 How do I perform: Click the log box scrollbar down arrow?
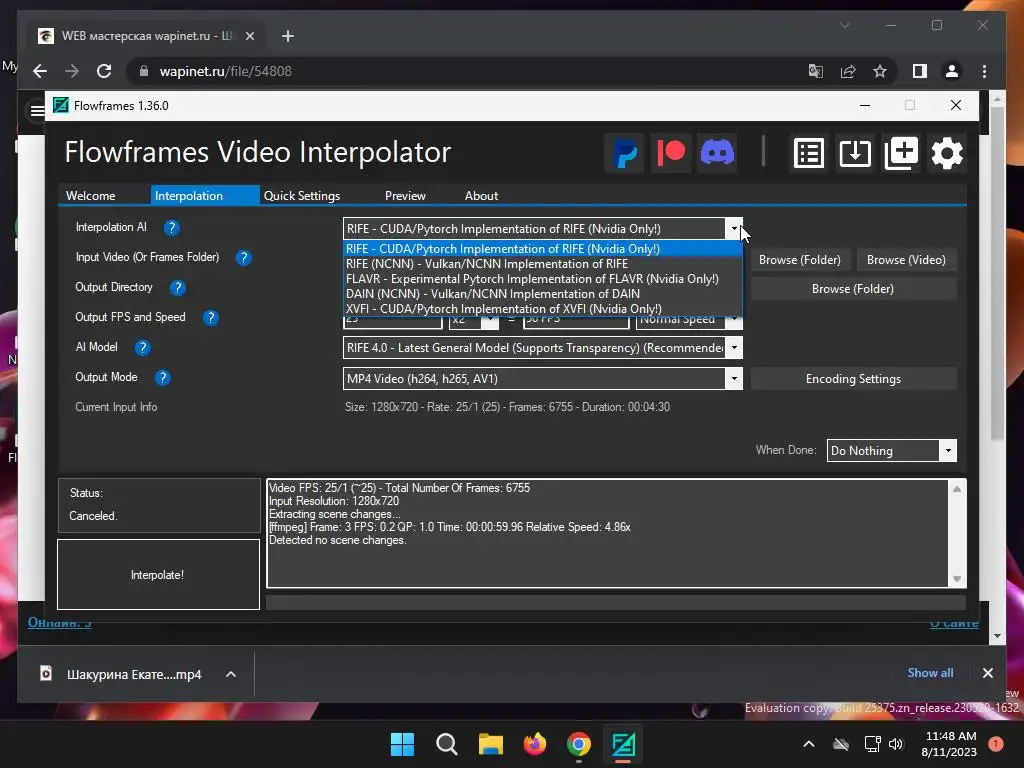point(957,579)
